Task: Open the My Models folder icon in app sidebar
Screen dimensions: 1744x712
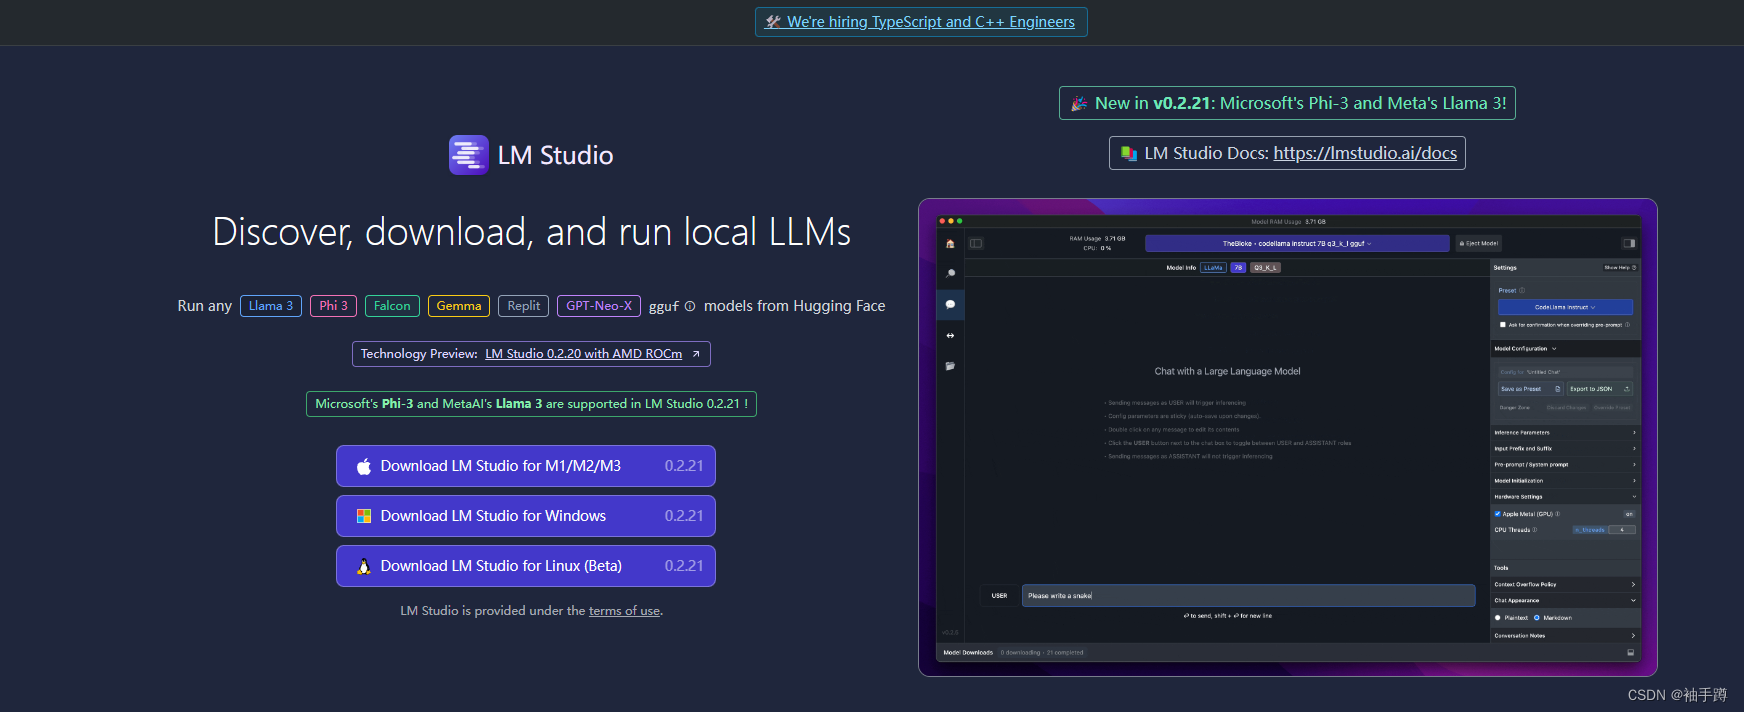Action: pyautogui.click(x=950, y=366)
